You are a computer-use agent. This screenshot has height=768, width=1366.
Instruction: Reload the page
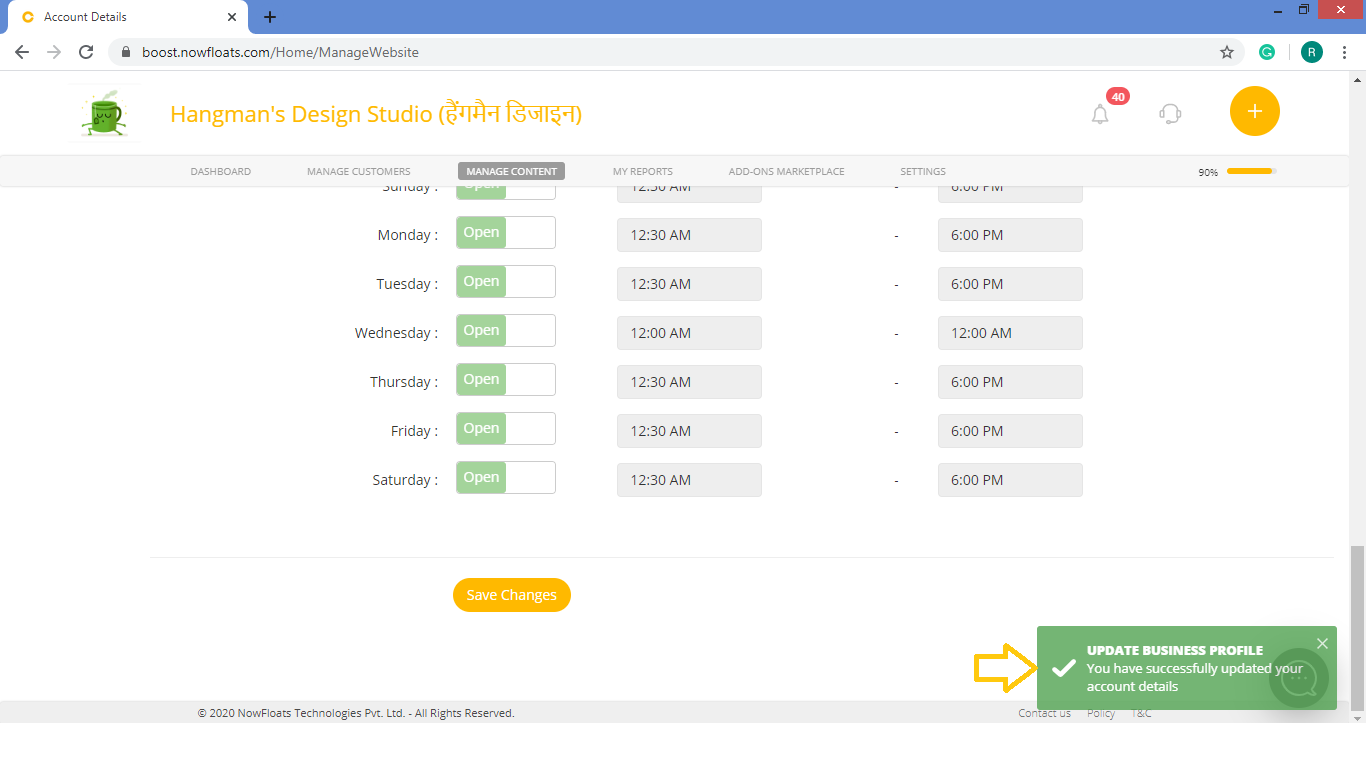coord(86,52)
